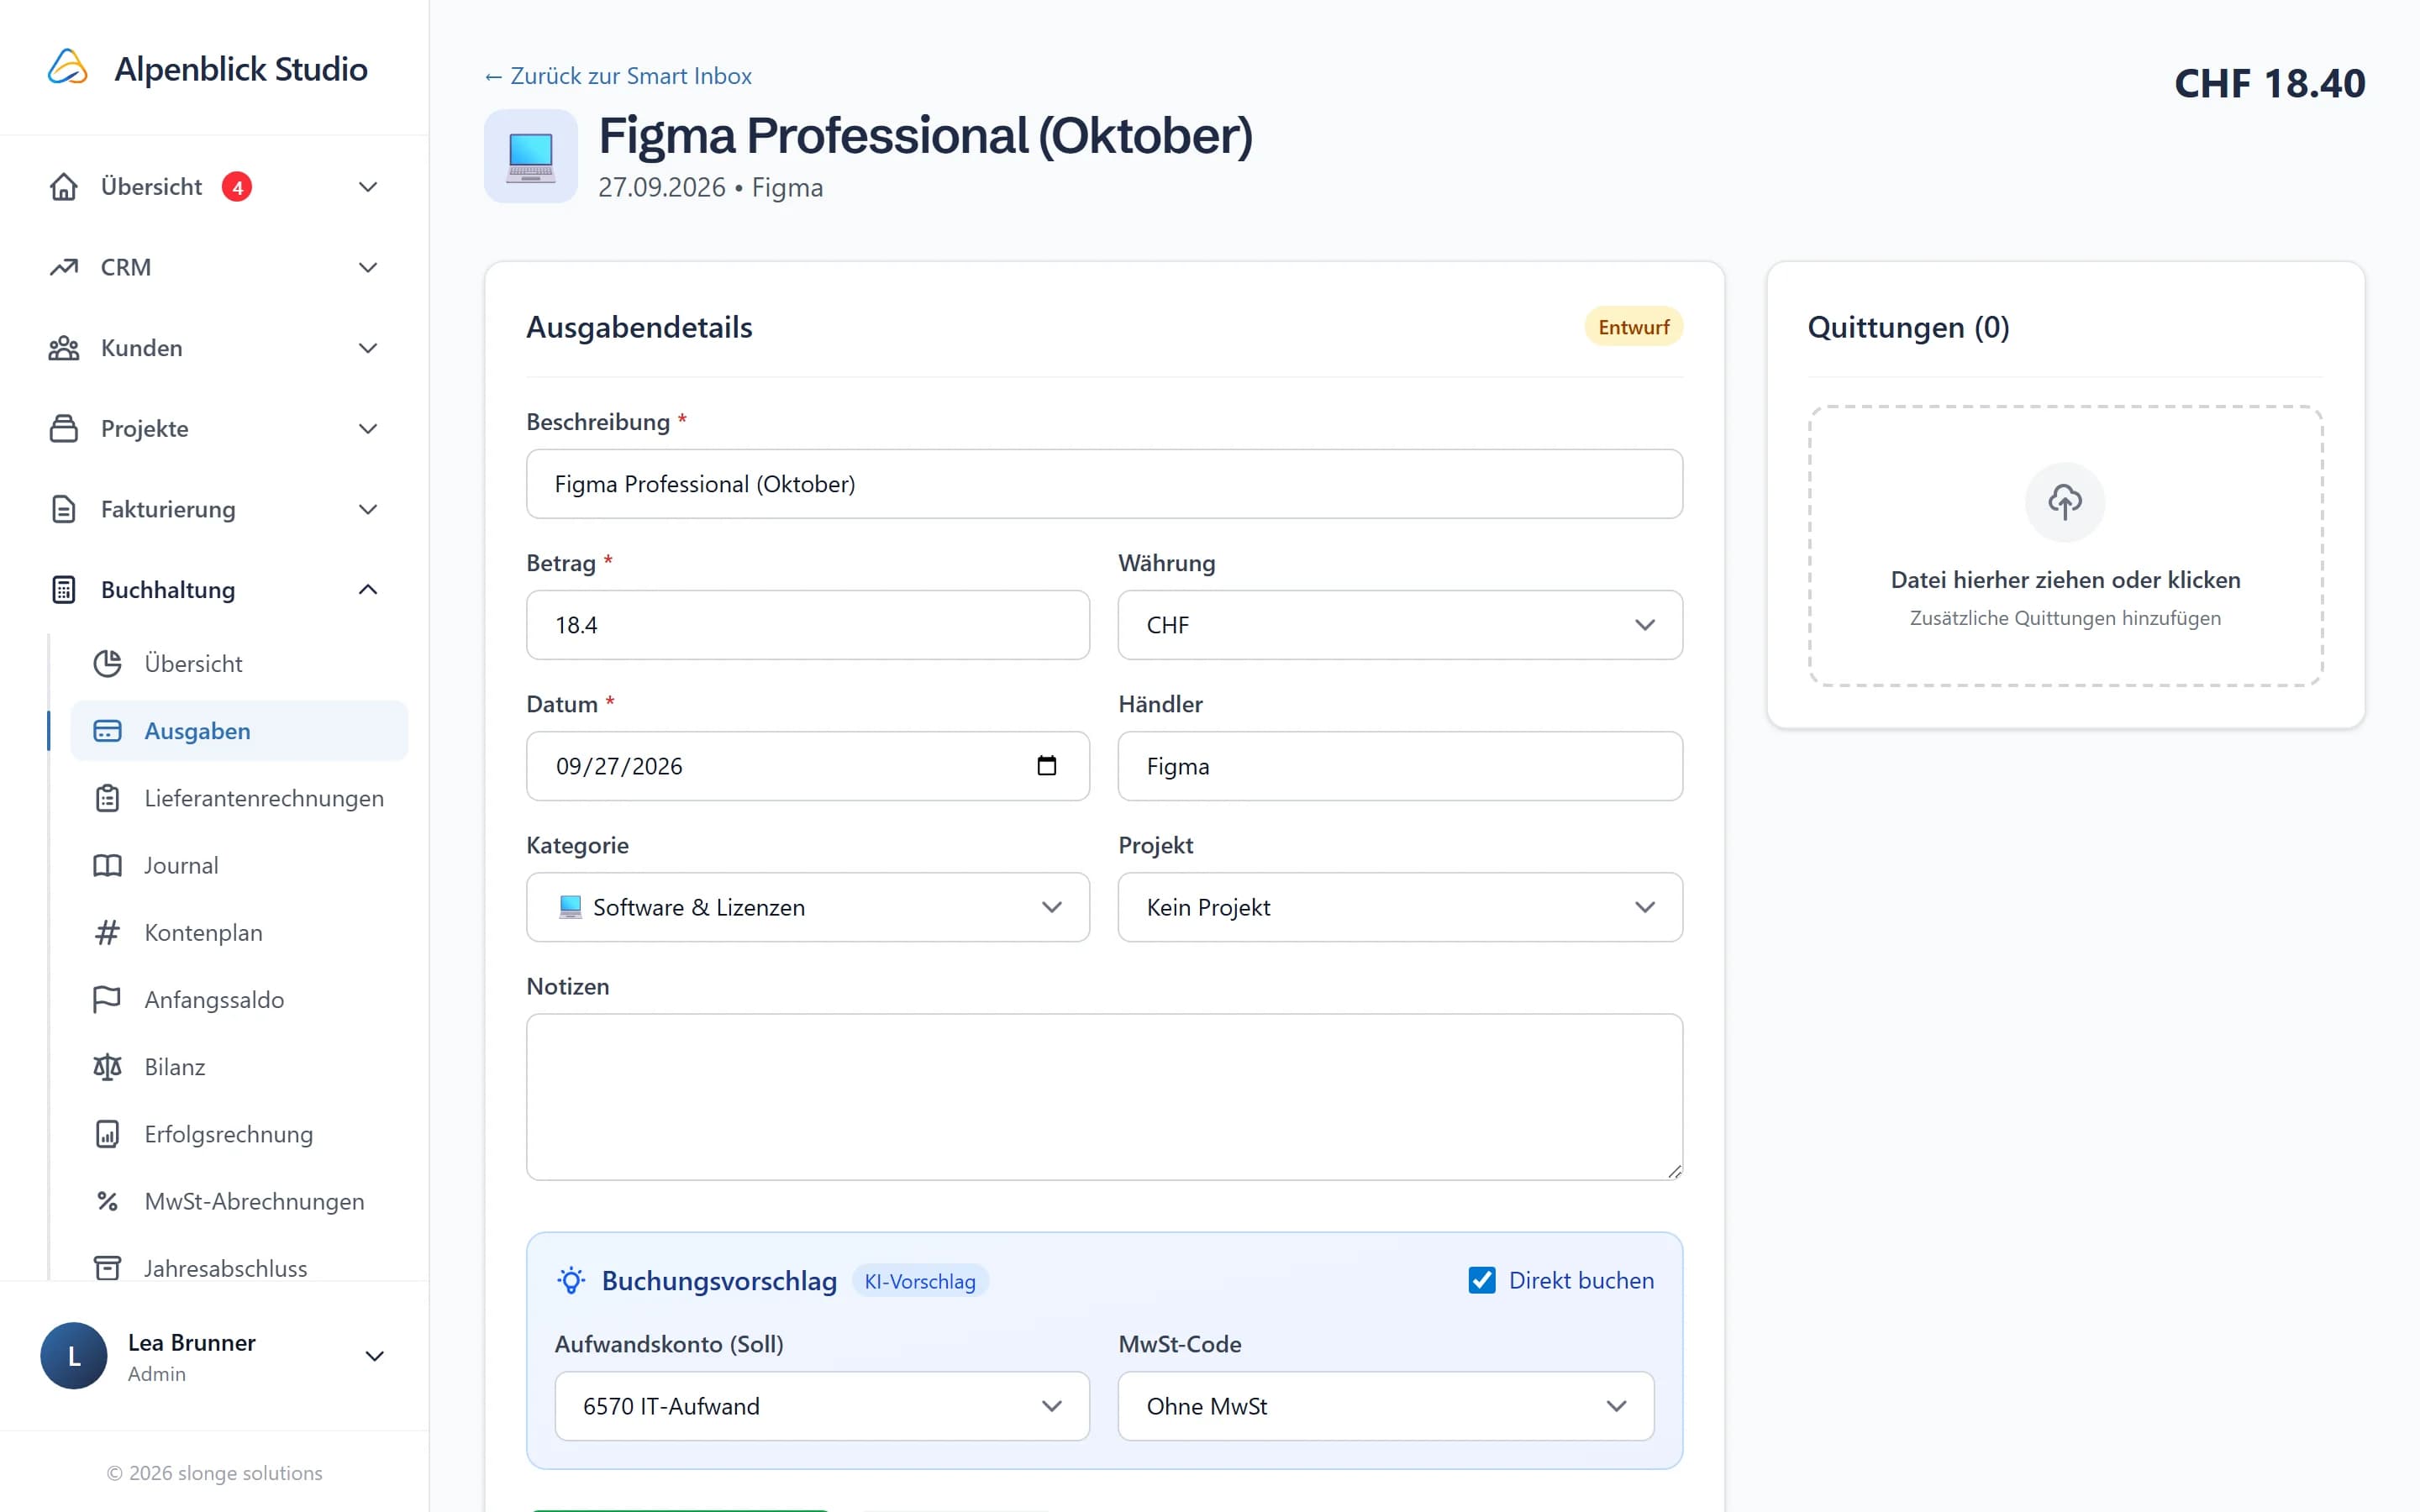Click the Kontenplan hash icon
The width and height of the screenshot is (2420, 1512).
click(x=107, y=932)
